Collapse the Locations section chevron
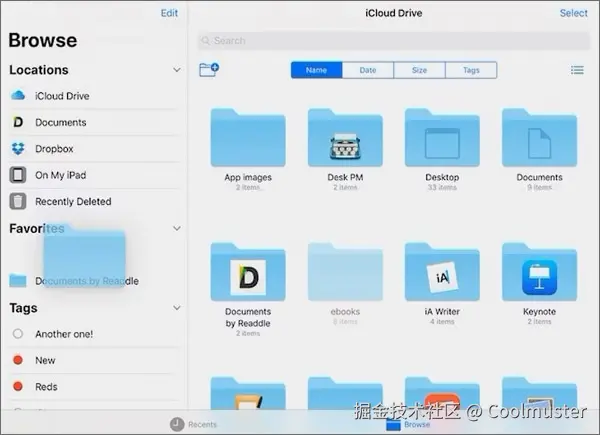Screen dimensions: 600x435 pos(176,70)
